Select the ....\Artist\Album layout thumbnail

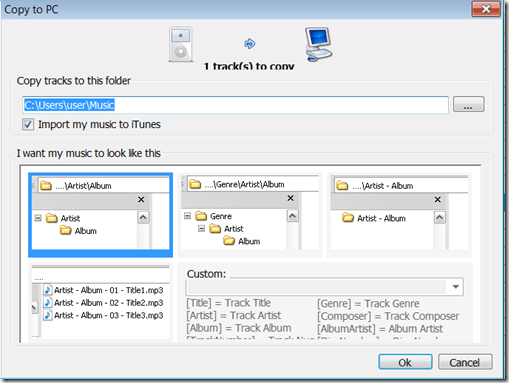pyautogui.click(x=100, y=215)
